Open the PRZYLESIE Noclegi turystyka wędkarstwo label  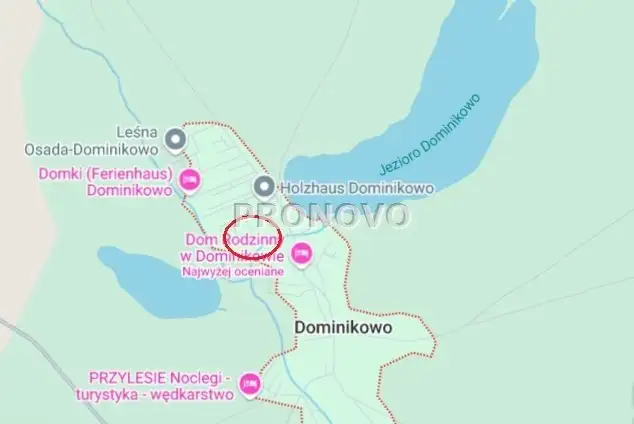(155, 386)
